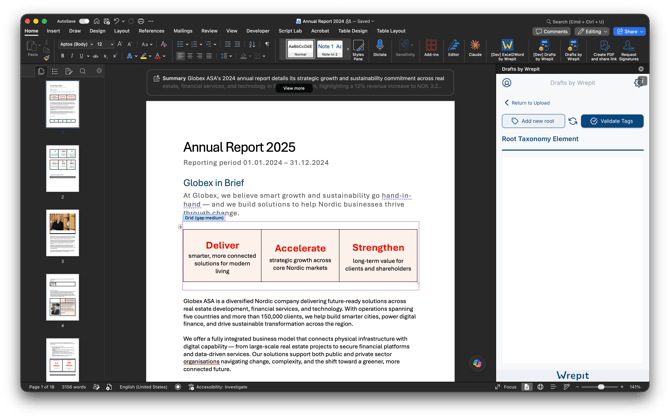Click the Drafts by Wrepit account icon
Viewport: 670px width, 419px height.
pos(507,83)
